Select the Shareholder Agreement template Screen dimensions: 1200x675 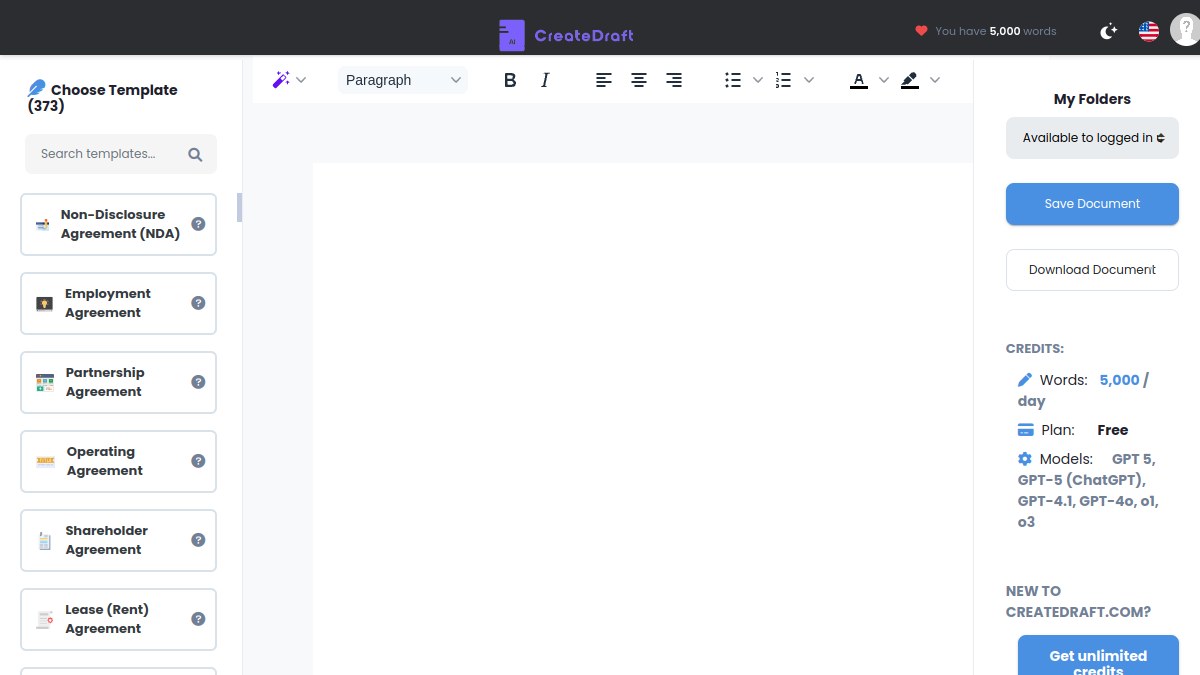point(118,540)
